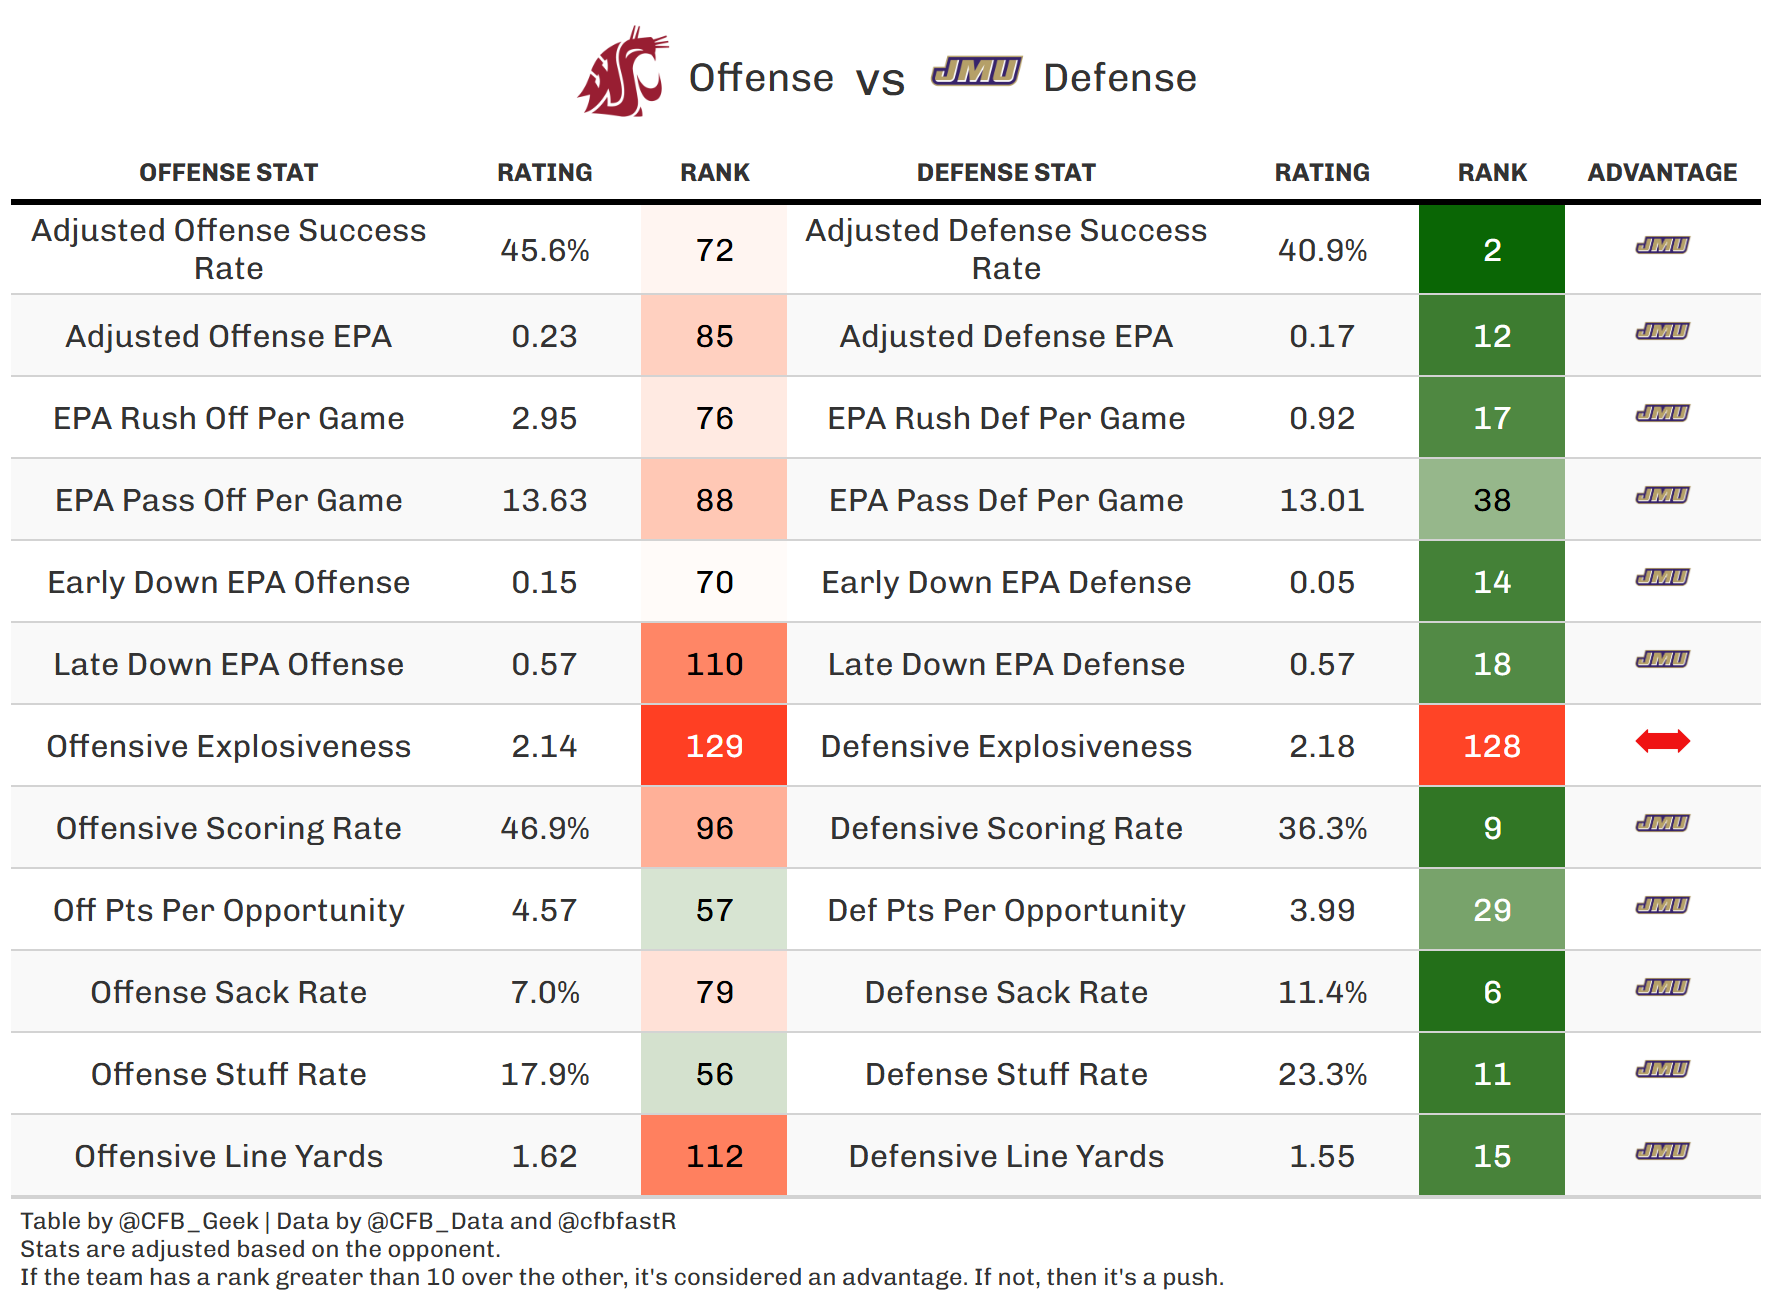Click the dark green rank 2 cell
The width and height of the screenshot is (1770, 1312).
click(x=1491, y=250)
